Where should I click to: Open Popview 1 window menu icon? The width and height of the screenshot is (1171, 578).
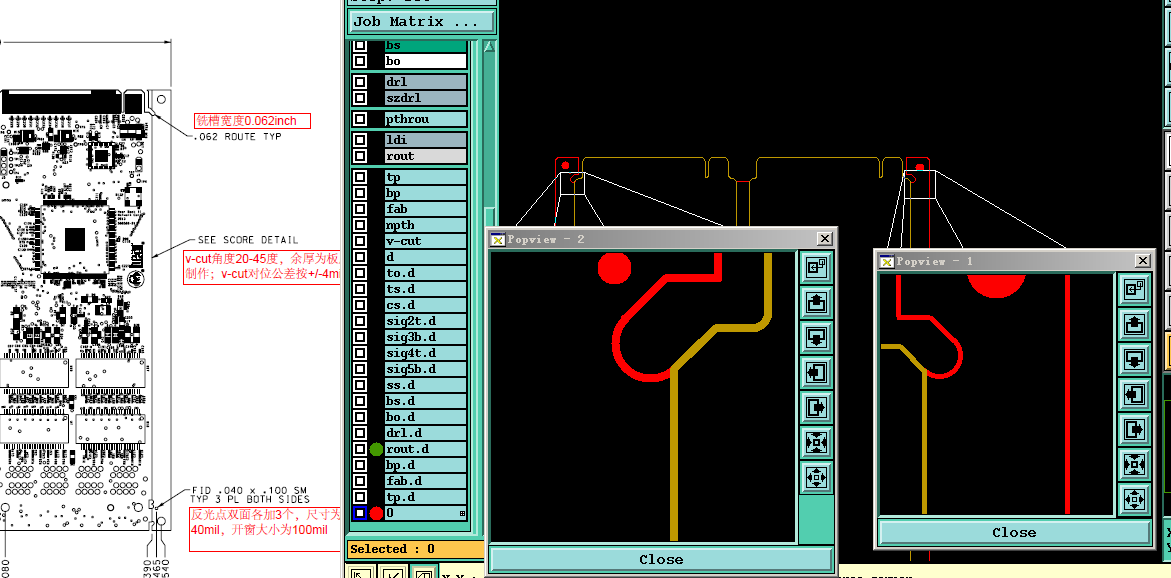click(x=886, y=261)
